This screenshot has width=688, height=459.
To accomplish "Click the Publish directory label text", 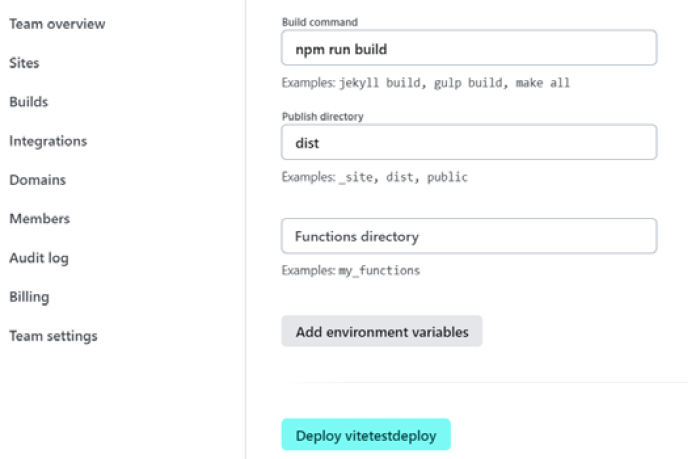I will pyautogui.click(x=323, y=116).
